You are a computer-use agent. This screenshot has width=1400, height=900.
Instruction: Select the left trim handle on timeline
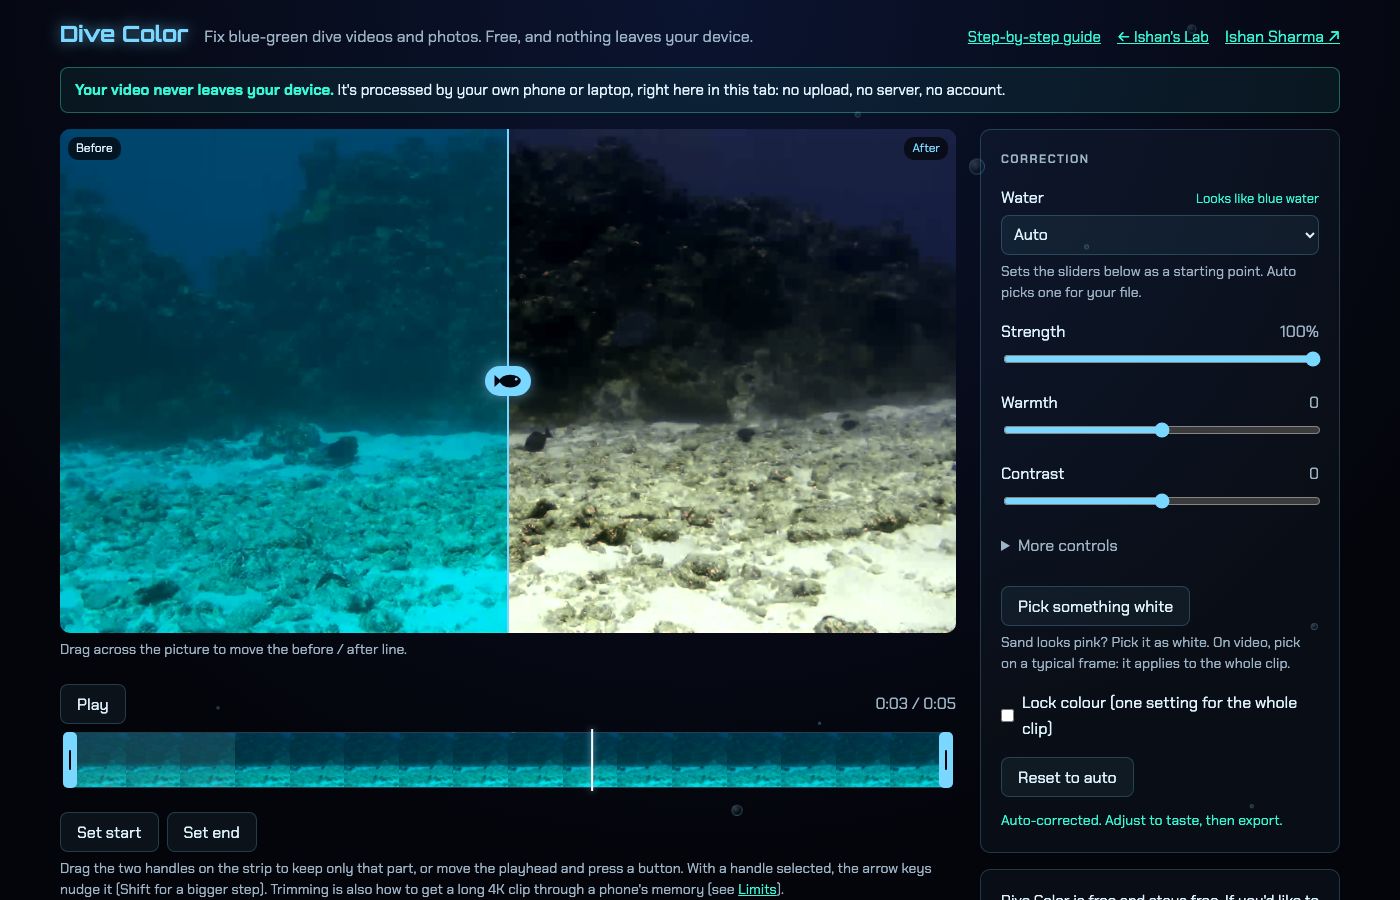pos(70,760)
